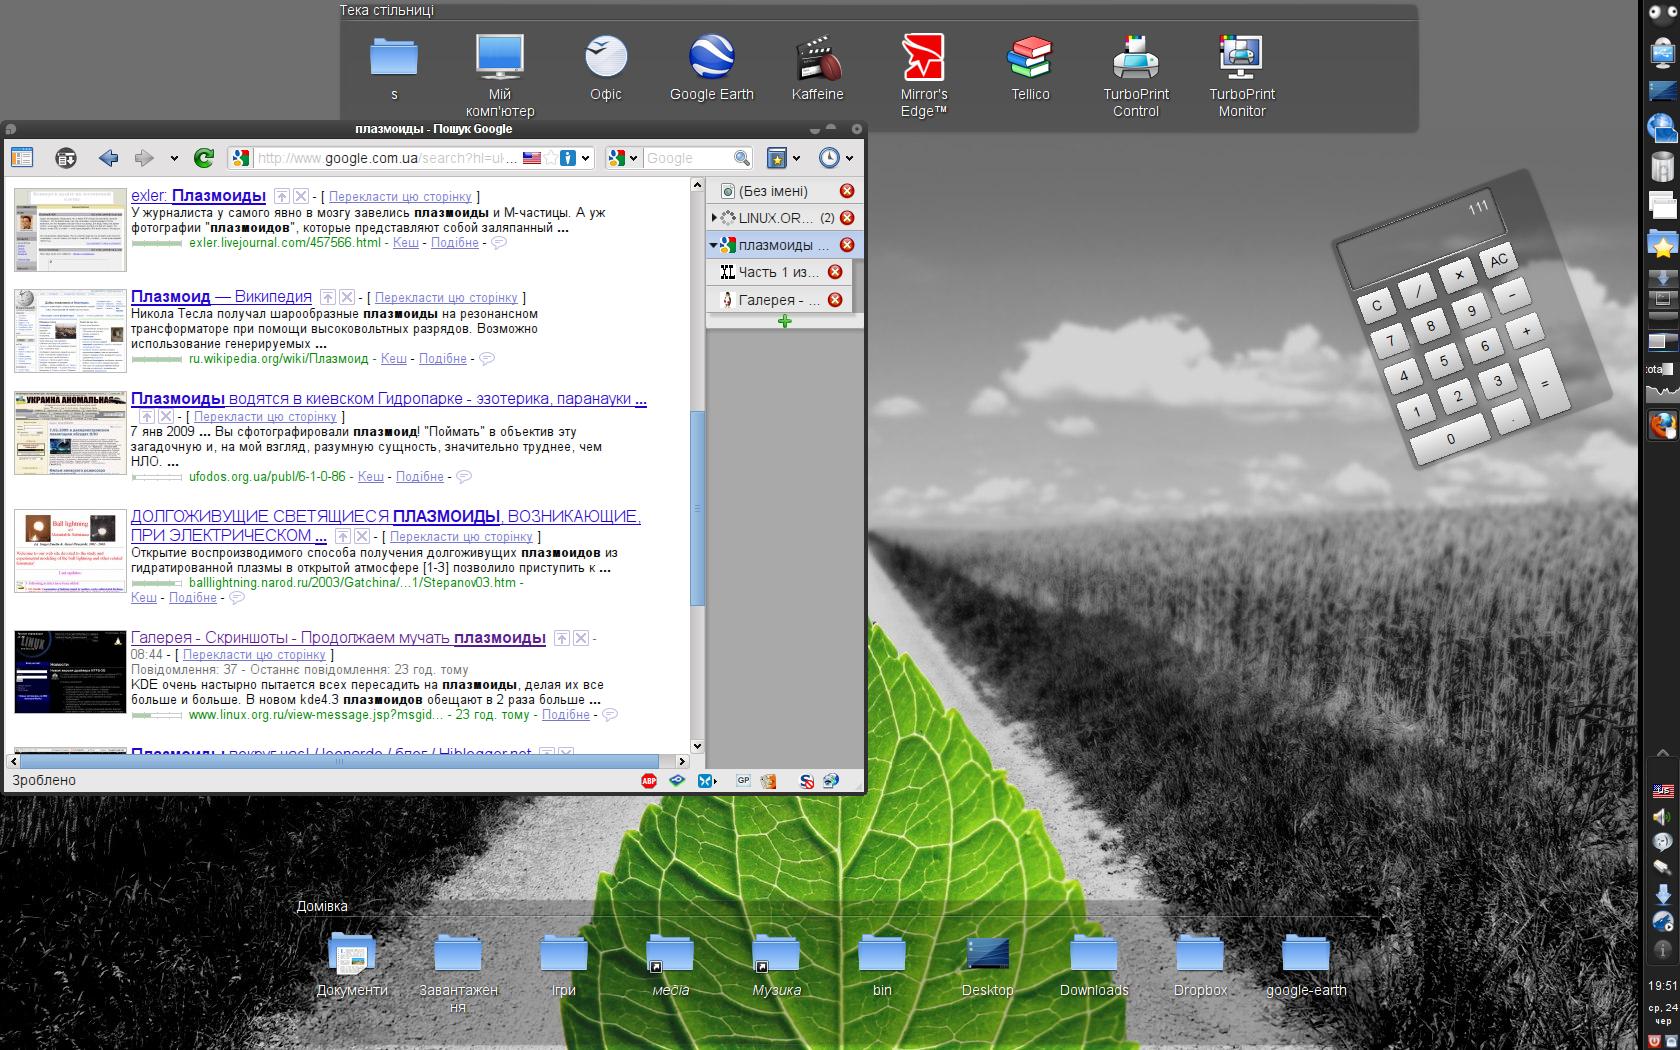Launch TurboPrint Monitor icon
The width and height of the screenshot is (1680, 1050).
point(1242,76)
